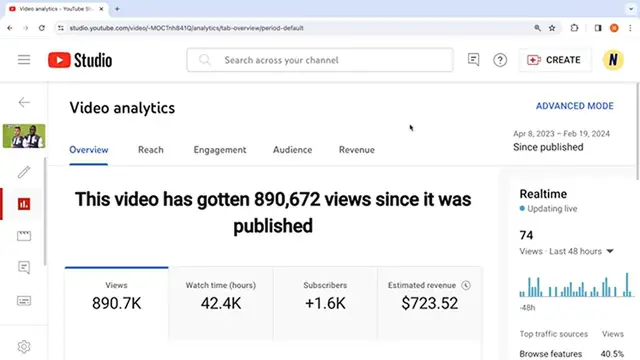Click ADVANCED MODE link
640x360 pixels.
[575, 106]
